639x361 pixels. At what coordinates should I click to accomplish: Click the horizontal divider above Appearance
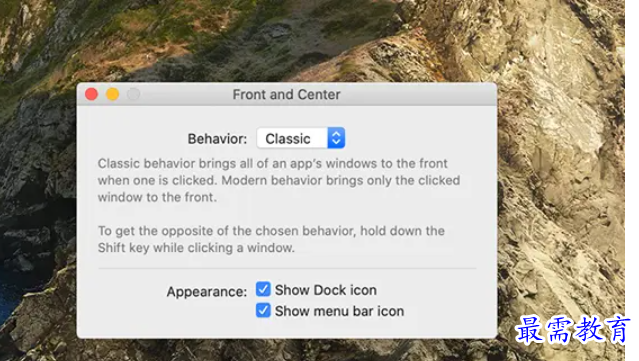pos(287,269)
